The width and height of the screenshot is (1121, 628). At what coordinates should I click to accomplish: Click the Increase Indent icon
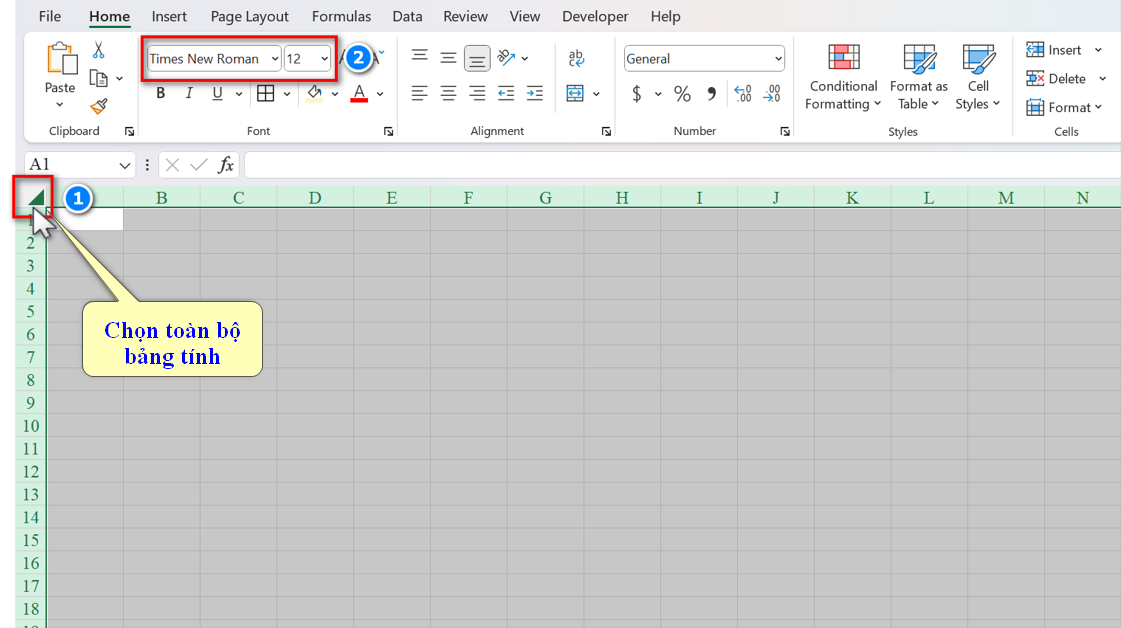pos(535,94)
